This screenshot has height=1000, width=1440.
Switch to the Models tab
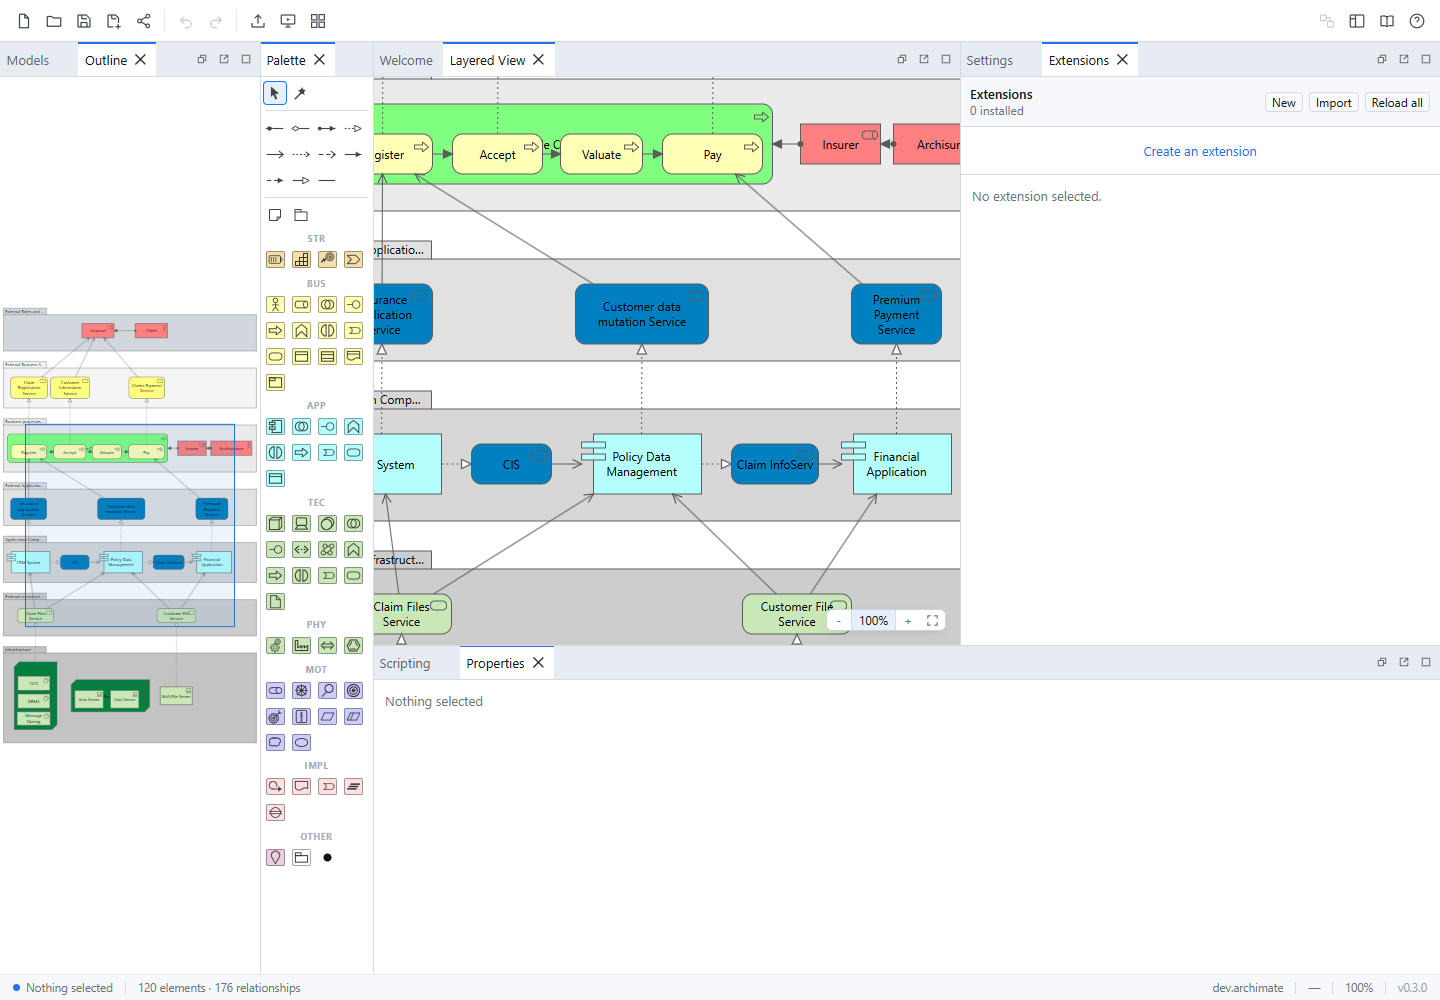tap(28, 60)
